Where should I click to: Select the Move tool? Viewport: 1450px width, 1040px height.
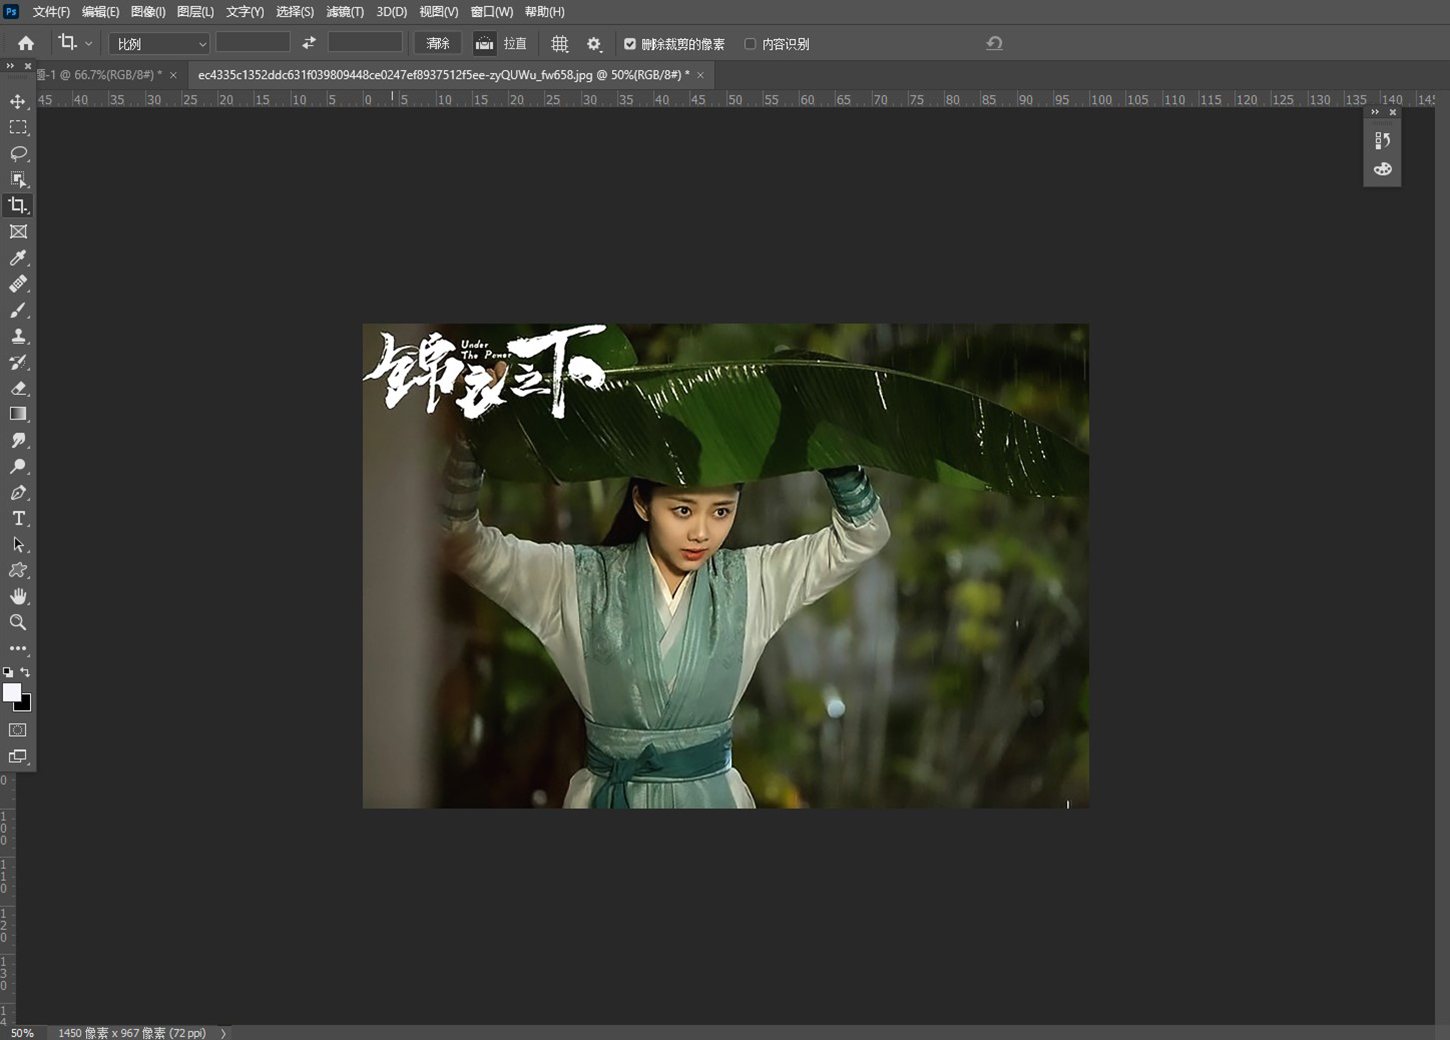coord(18,100)
